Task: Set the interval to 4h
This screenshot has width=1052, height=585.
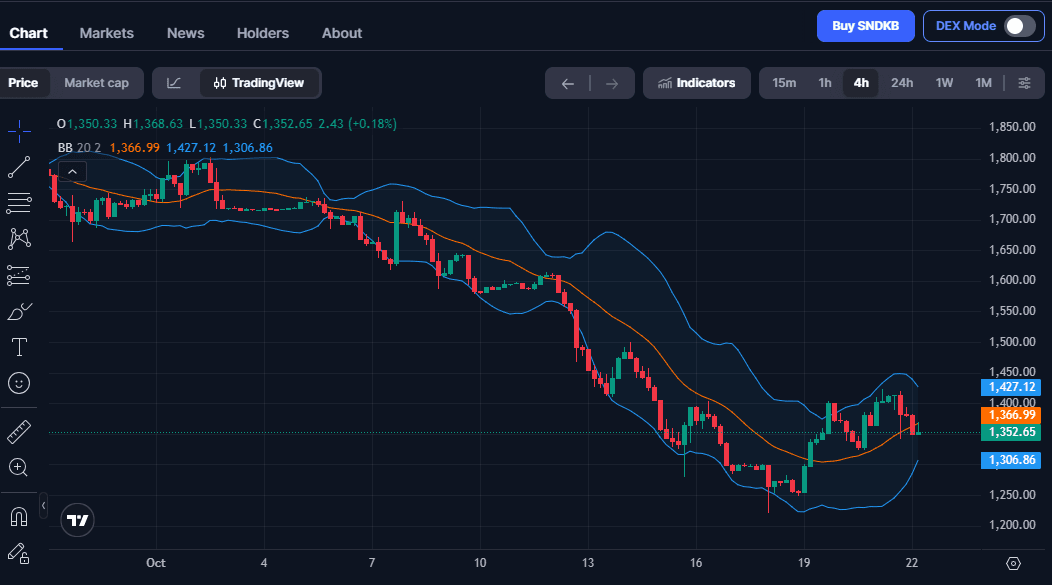Action: point(861,83)
